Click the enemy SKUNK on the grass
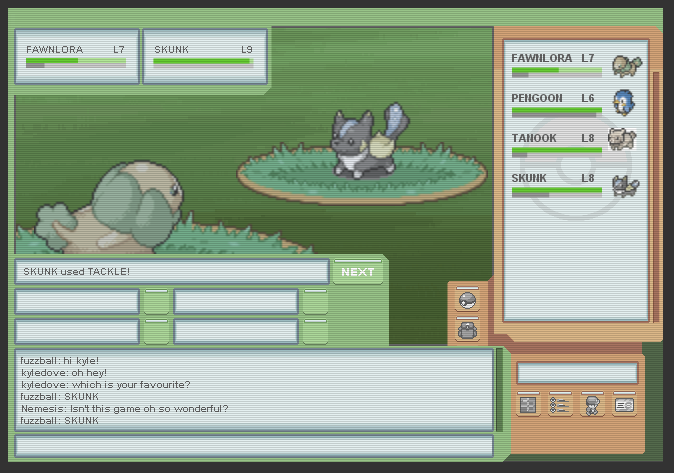The height and width of the screenshot is (473, 674). tap(368, 140)
